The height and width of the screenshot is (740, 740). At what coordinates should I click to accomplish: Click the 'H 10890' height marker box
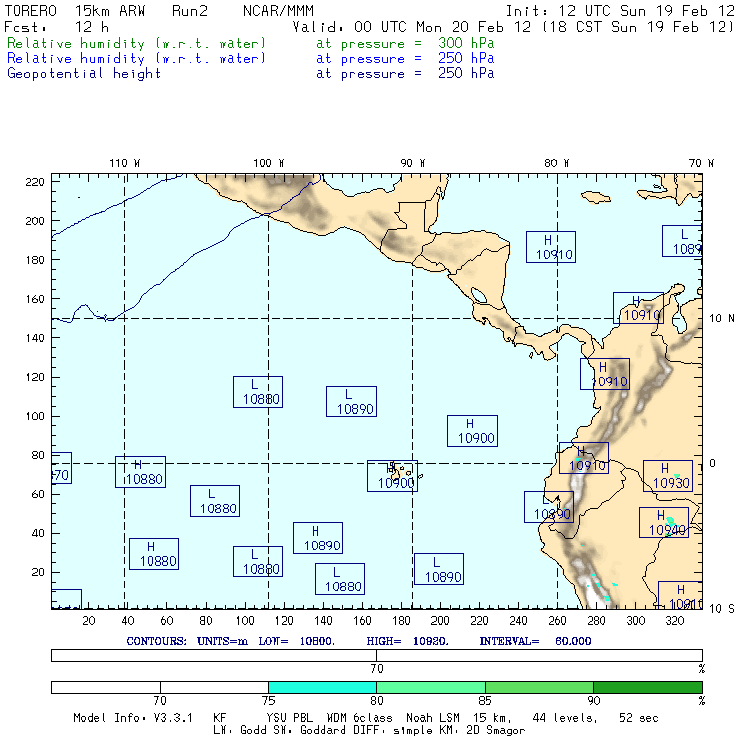(x=318, y=538)
